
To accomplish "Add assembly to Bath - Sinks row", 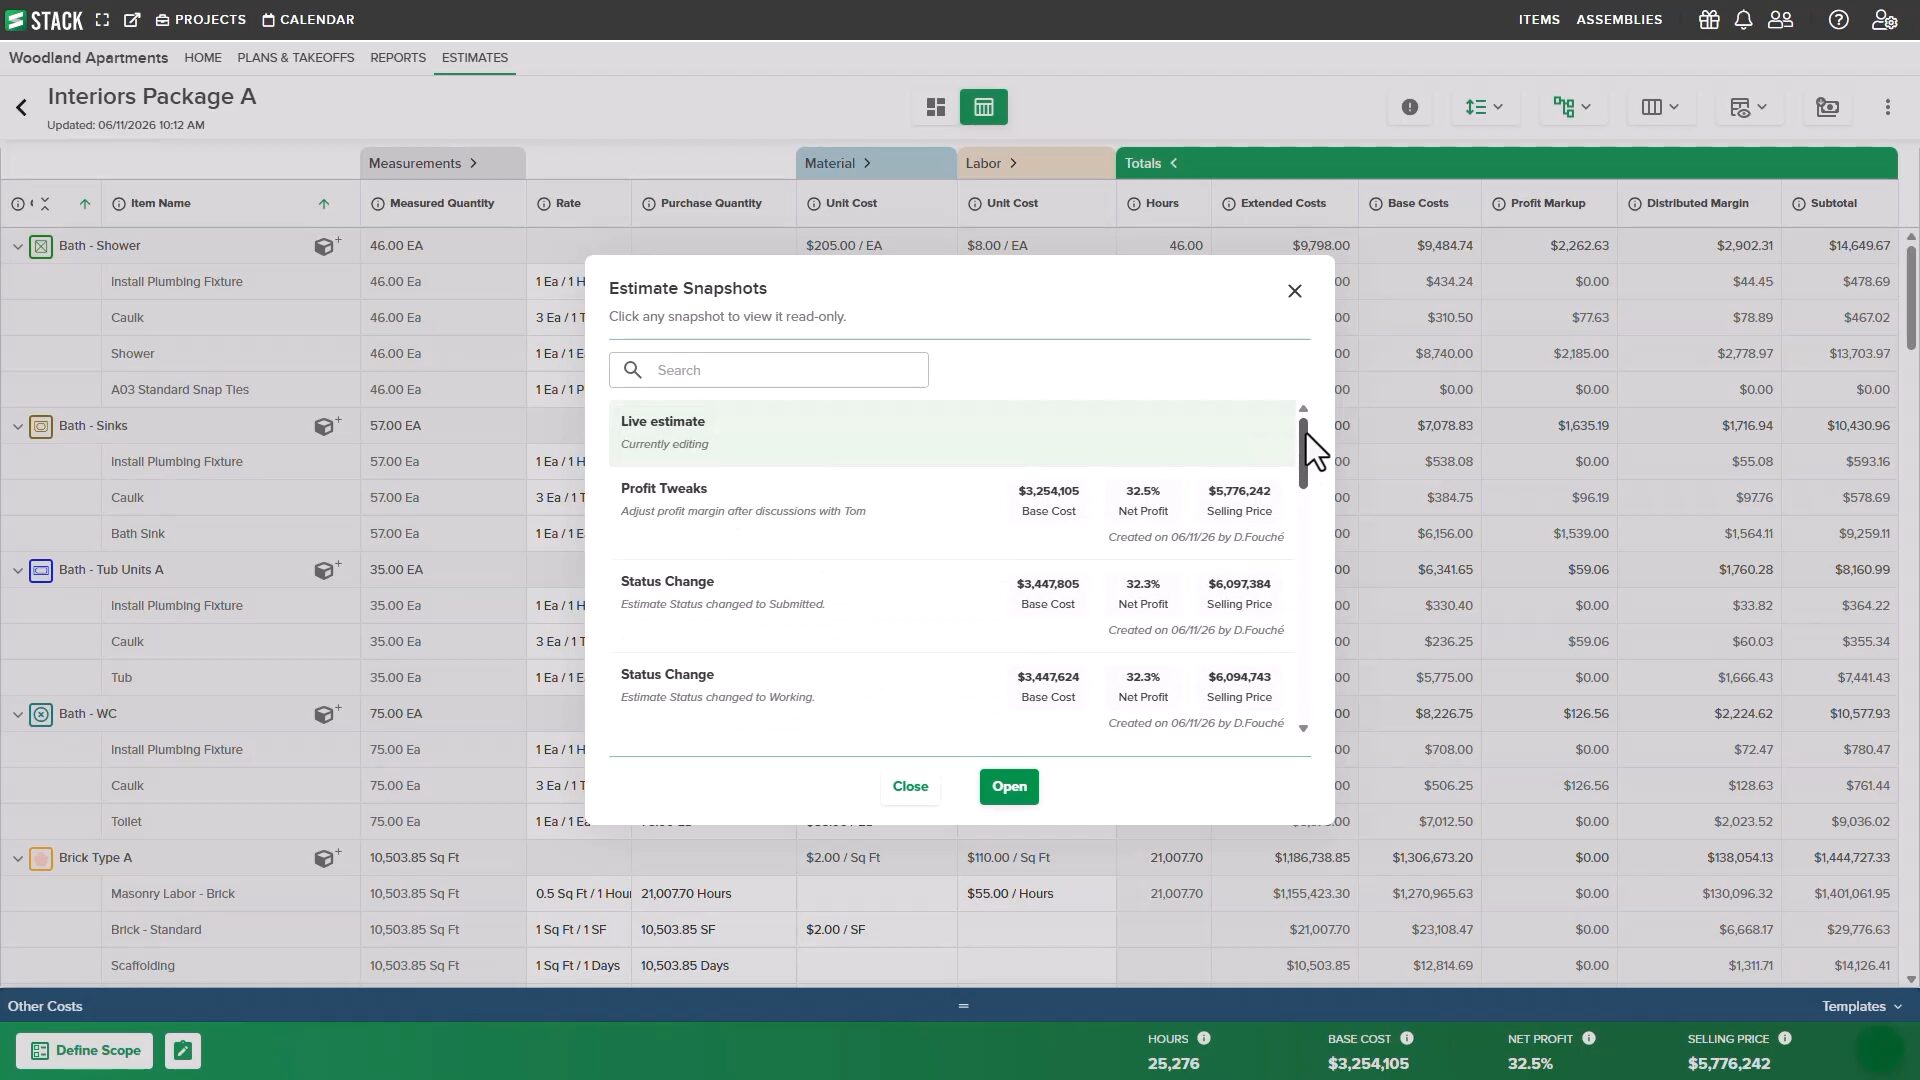I will (x=327, y=425).
